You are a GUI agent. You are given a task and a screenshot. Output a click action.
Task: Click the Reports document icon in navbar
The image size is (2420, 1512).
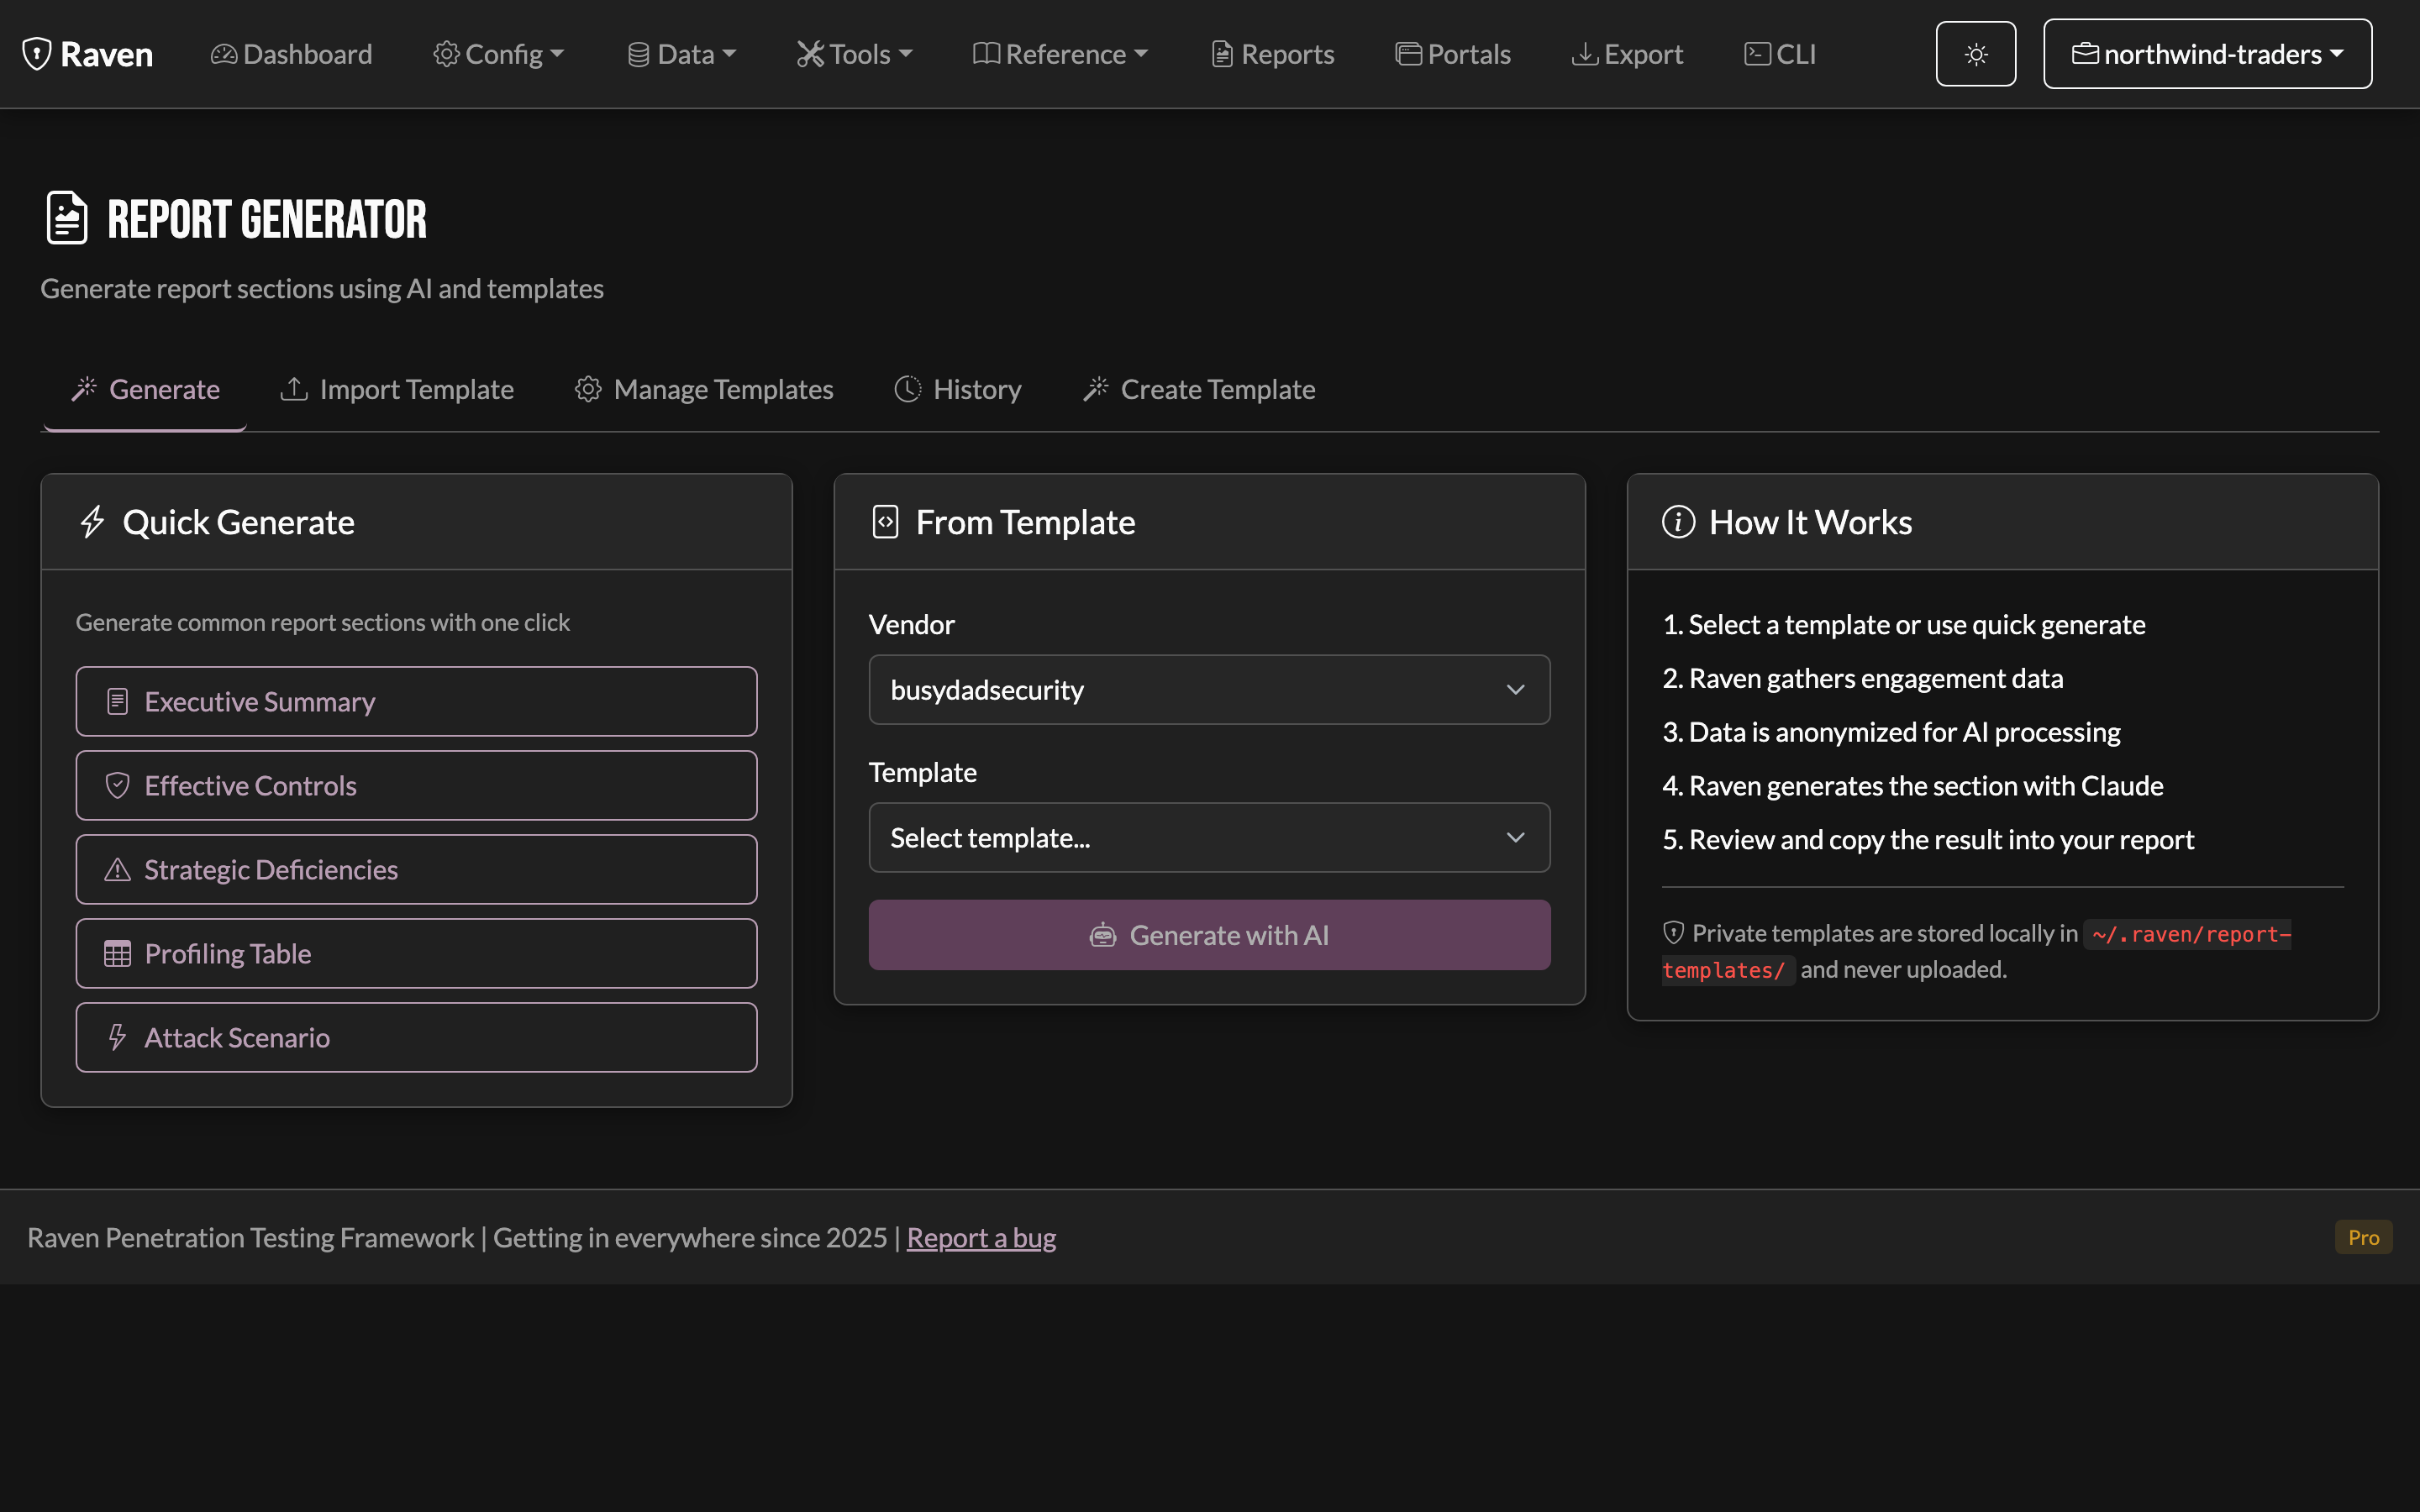coord(1222,54)
